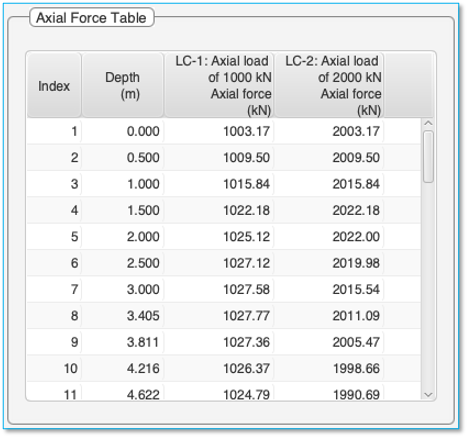The width and height of the screenshot is (468, 437).
Task: Select depth cell 1.000
Action: (x=123, y=184)
